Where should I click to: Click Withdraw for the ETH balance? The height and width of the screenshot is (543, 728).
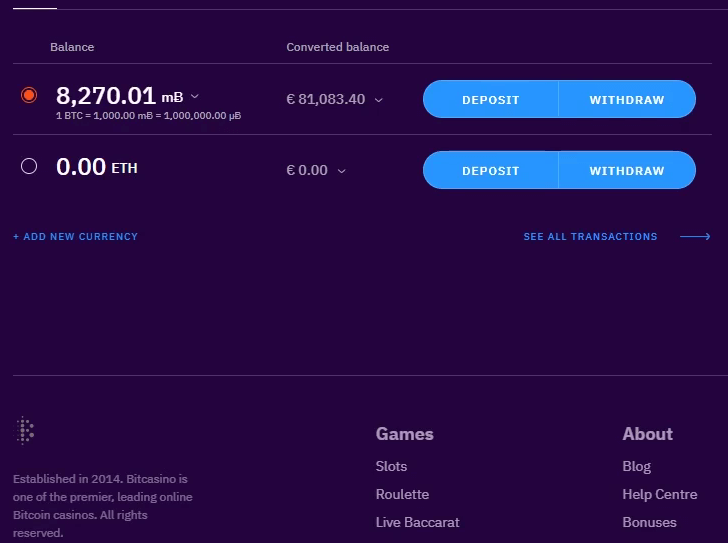click(627, 170)
